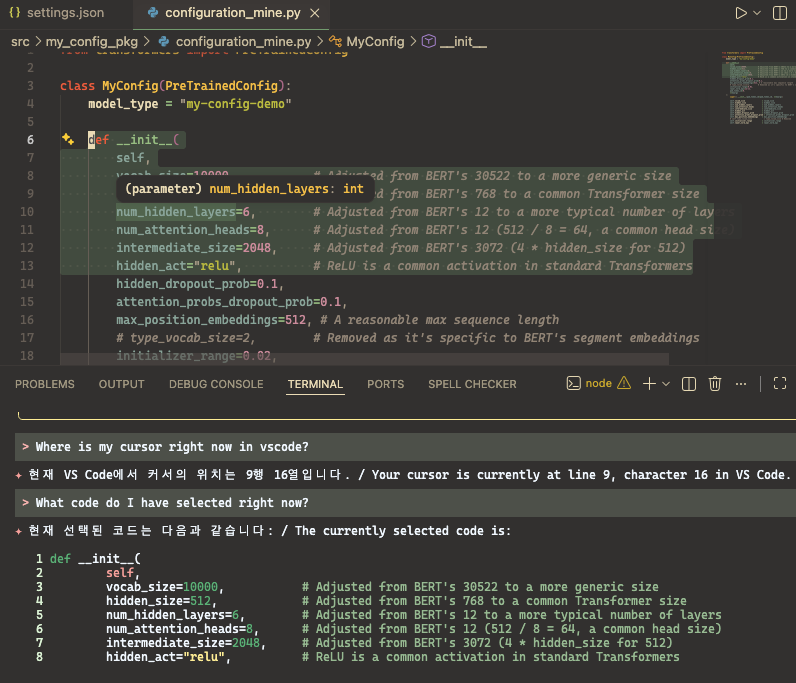Image resolution: width=796 pixels, height=683 pixels.
Task: Click the num_attention_heads=8 line in editor
Action: point(193,230)
